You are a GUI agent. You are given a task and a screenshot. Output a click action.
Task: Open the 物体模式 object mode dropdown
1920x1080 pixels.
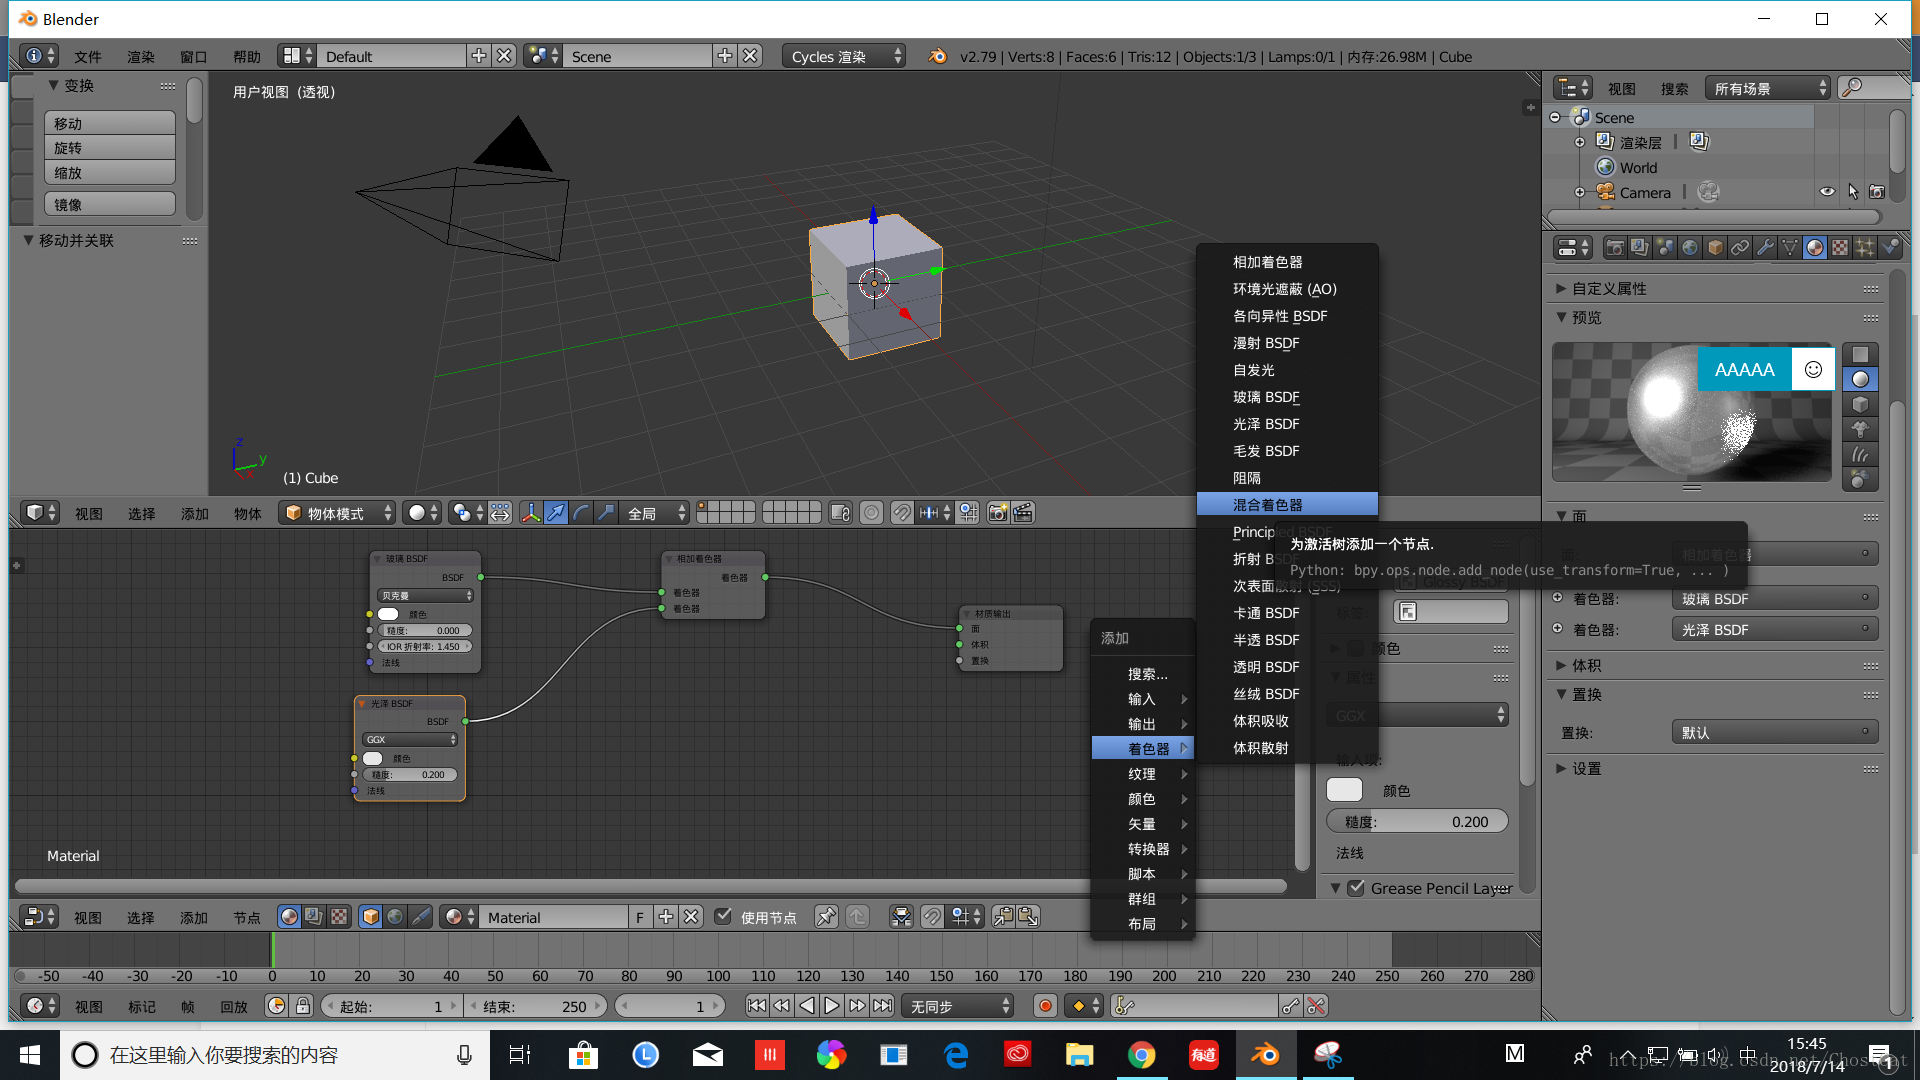tap(337, 513)
